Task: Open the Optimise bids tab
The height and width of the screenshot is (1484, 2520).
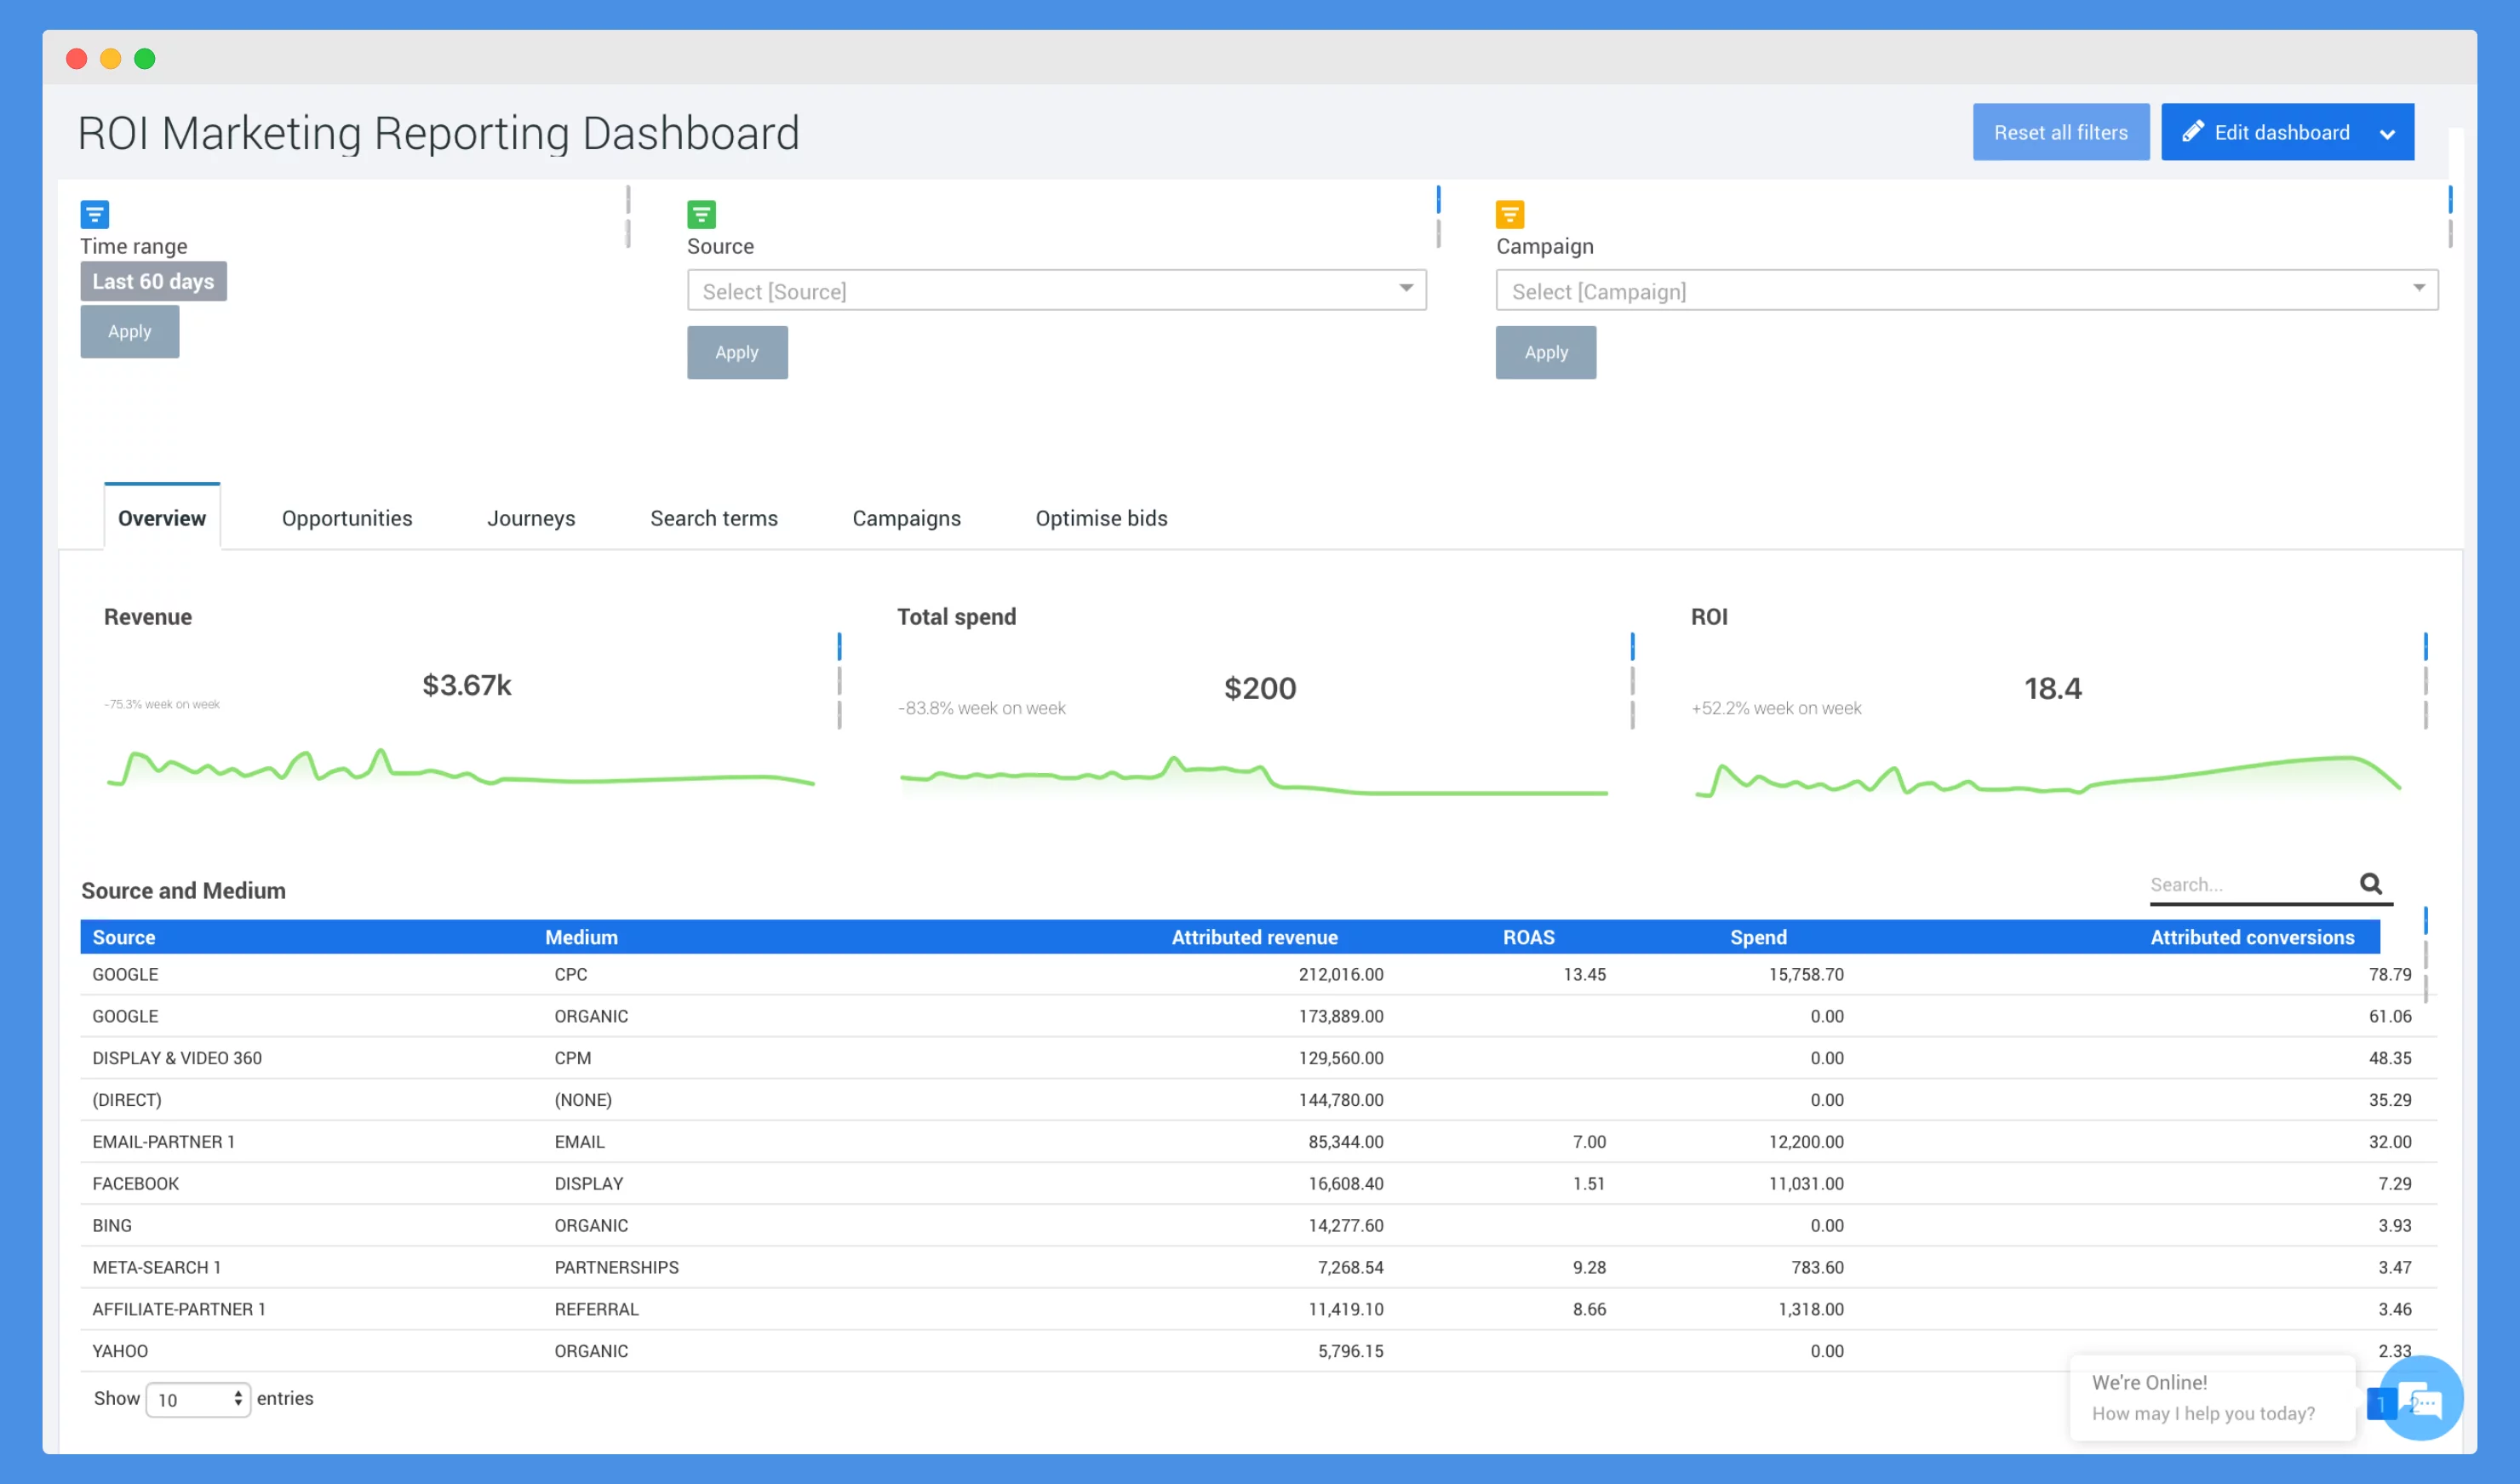Action: pos(1101,518)
